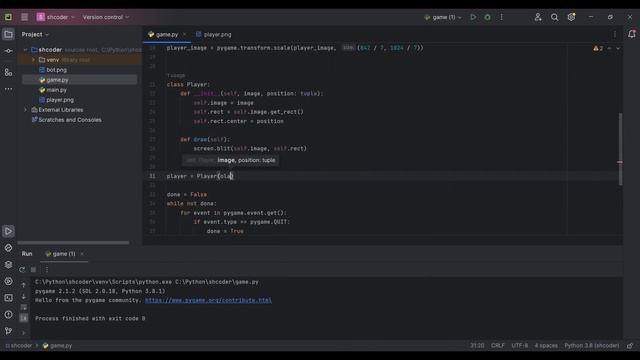Open the Commit tool window
This screenshot has height=360, width=640.
click(x=8, y=51)
